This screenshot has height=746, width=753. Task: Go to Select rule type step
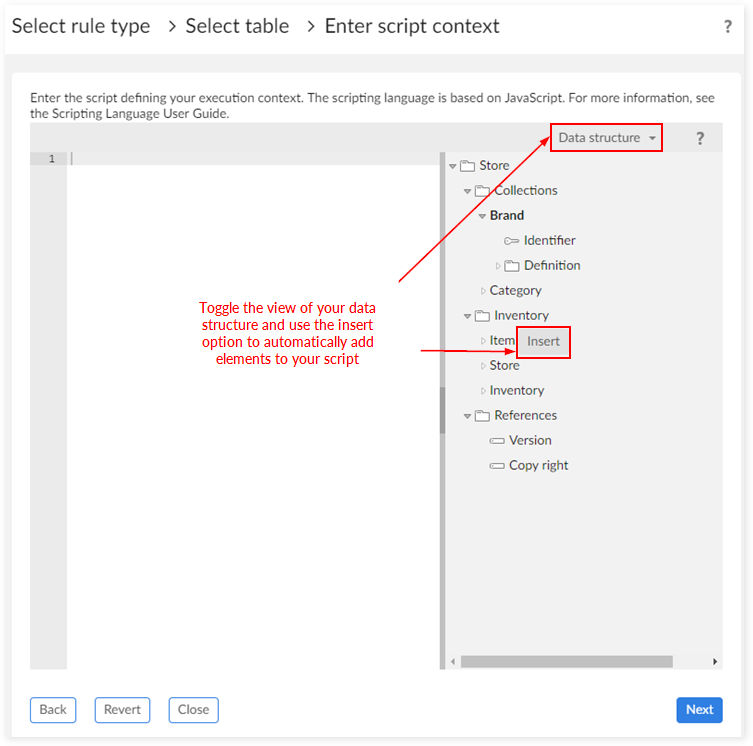point(81,26)
